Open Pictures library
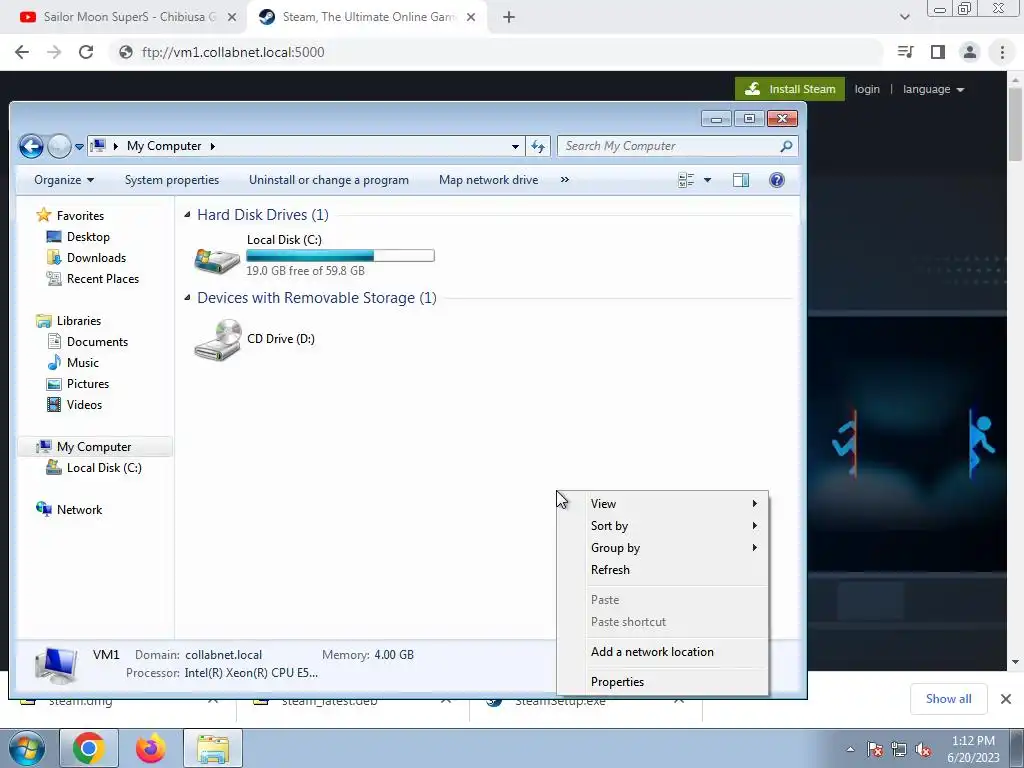 coord(78,383)
